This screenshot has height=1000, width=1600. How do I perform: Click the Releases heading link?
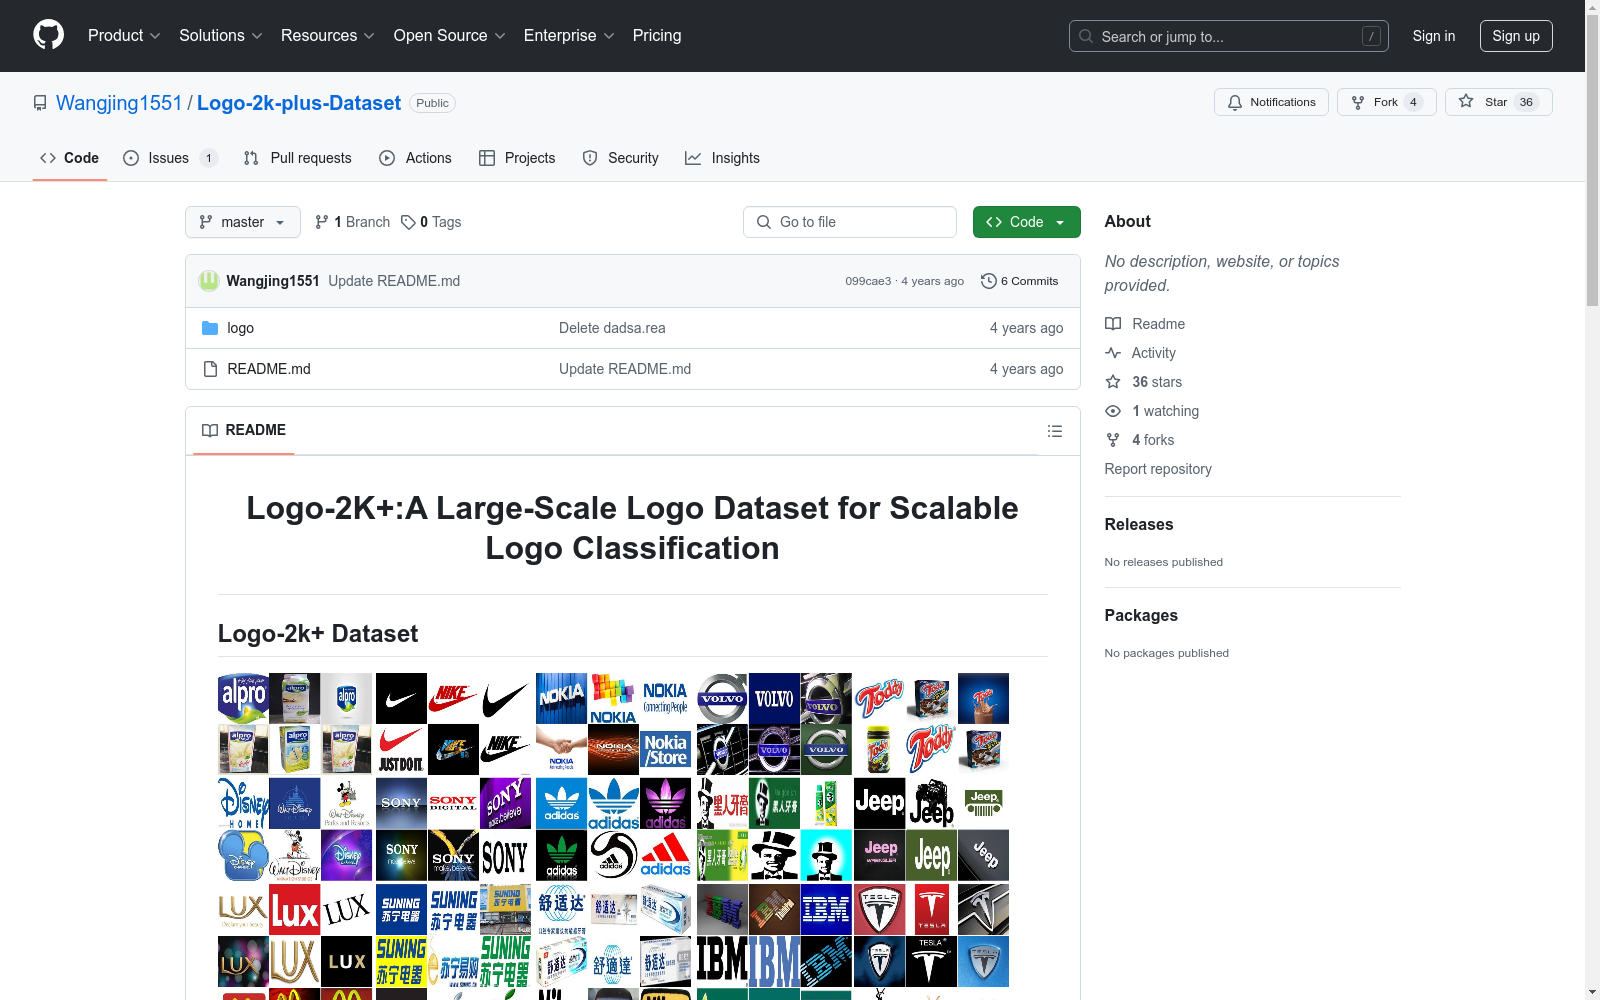click(1139, 524)
